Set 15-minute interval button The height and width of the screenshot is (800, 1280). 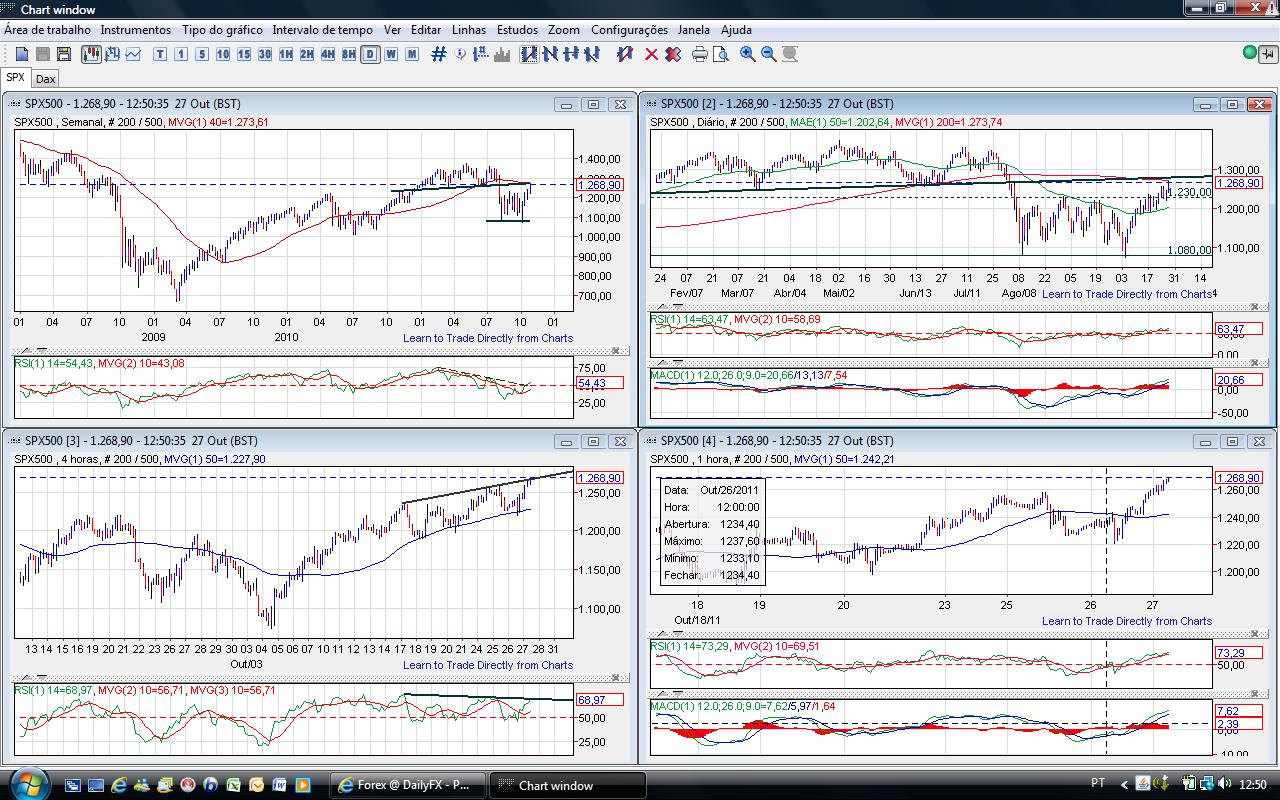(244, 54)
